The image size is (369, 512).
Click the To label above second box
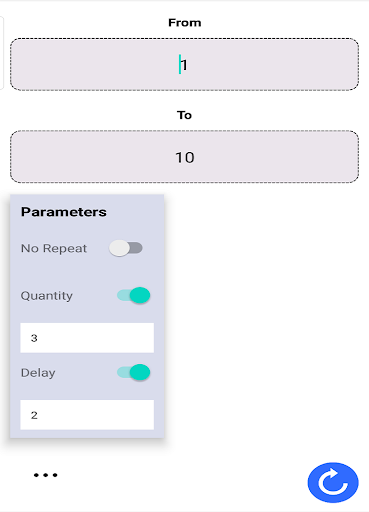[x=184, y=115]
